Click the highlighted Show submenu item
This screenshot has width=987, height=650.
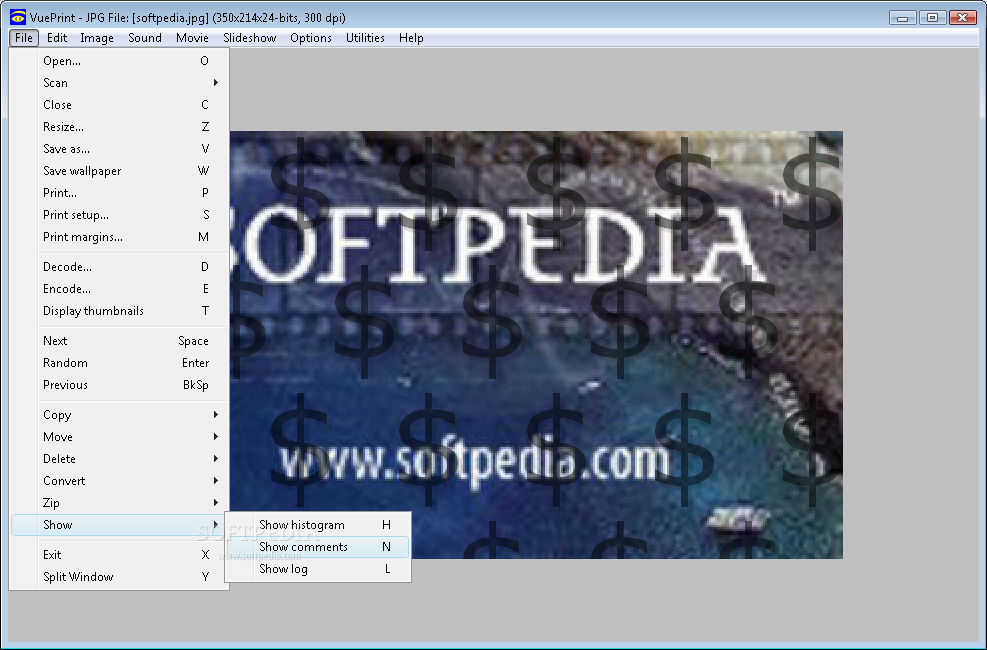120,525
